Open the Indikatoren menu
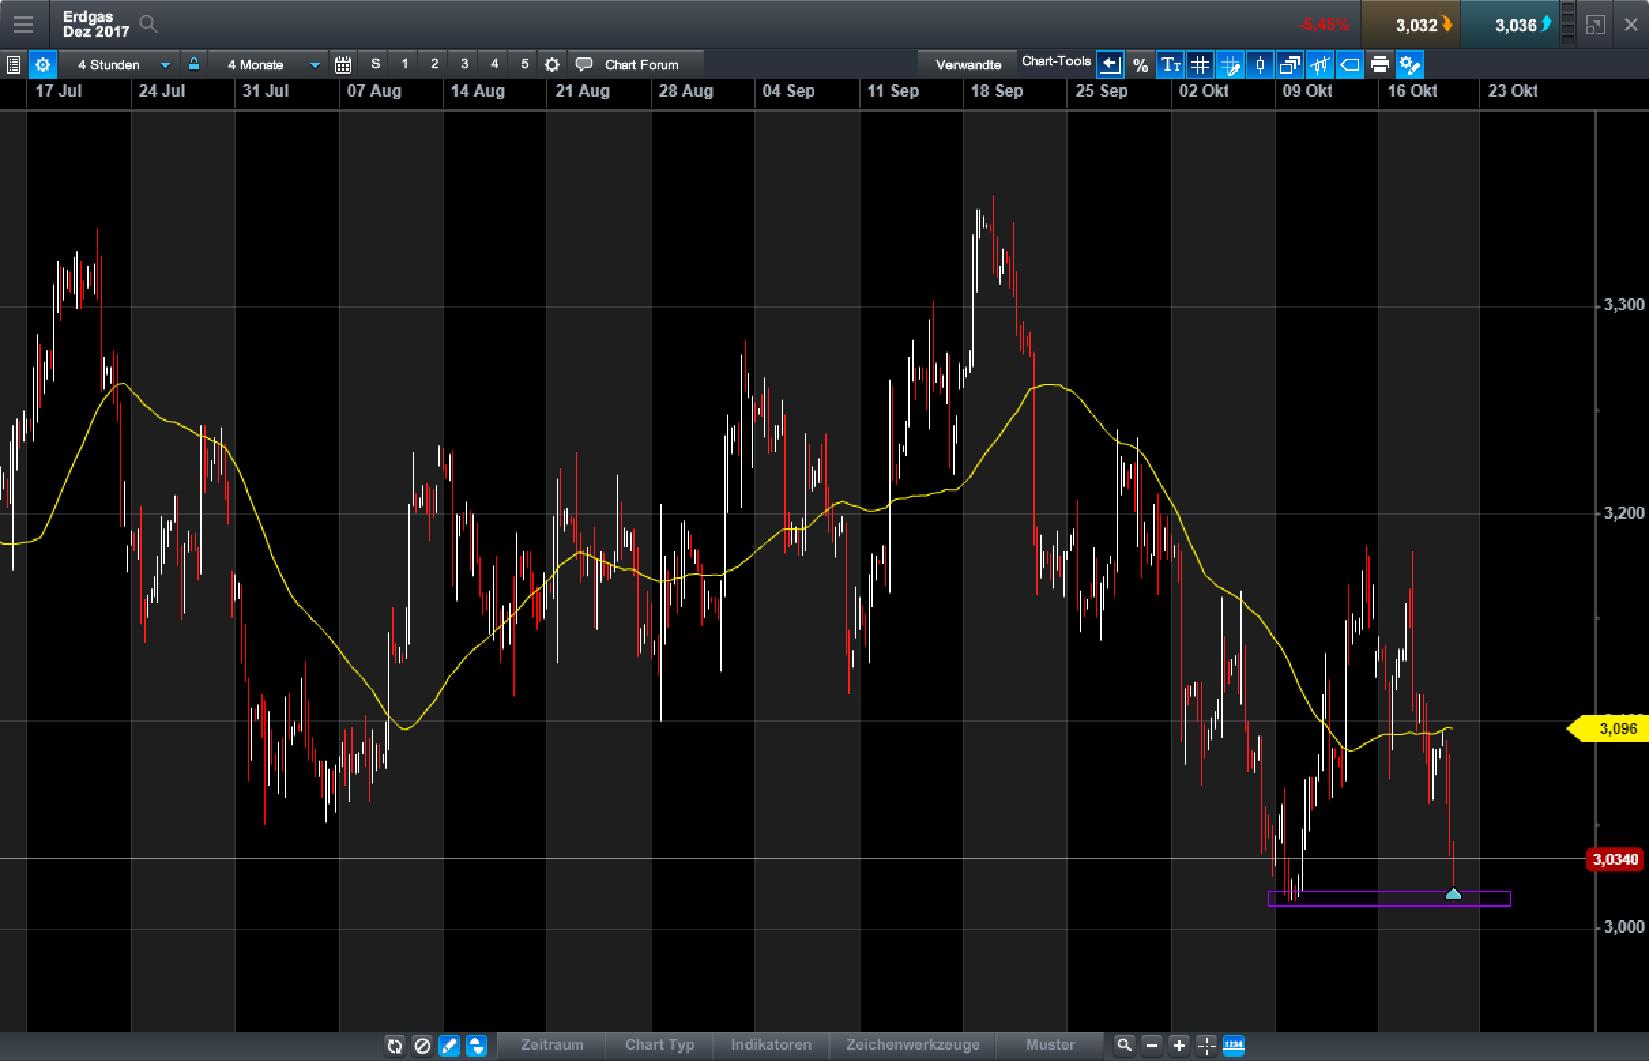The image size is (1649, 1061). 770,1045
